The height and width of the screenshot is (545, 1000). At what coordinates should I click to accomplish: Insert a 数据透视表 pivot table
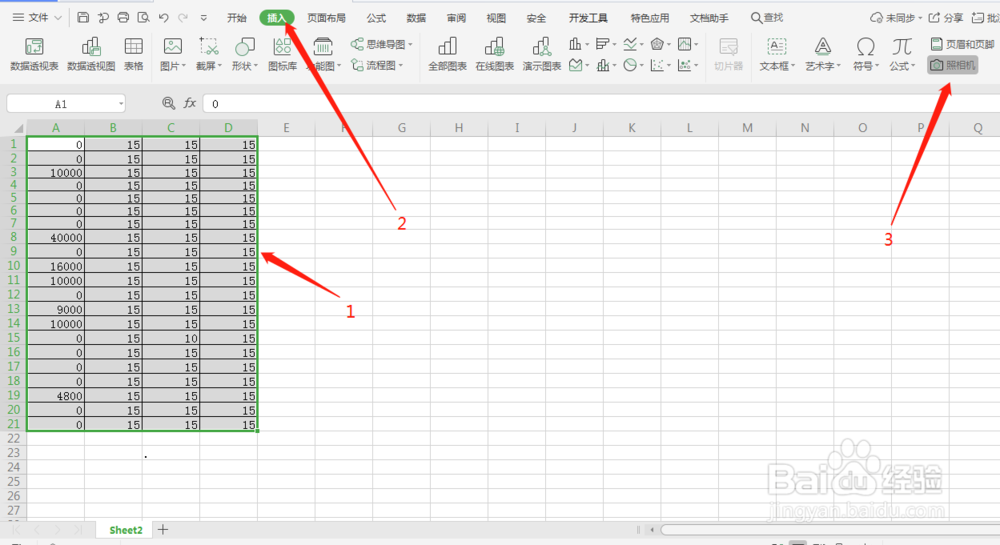34,54
